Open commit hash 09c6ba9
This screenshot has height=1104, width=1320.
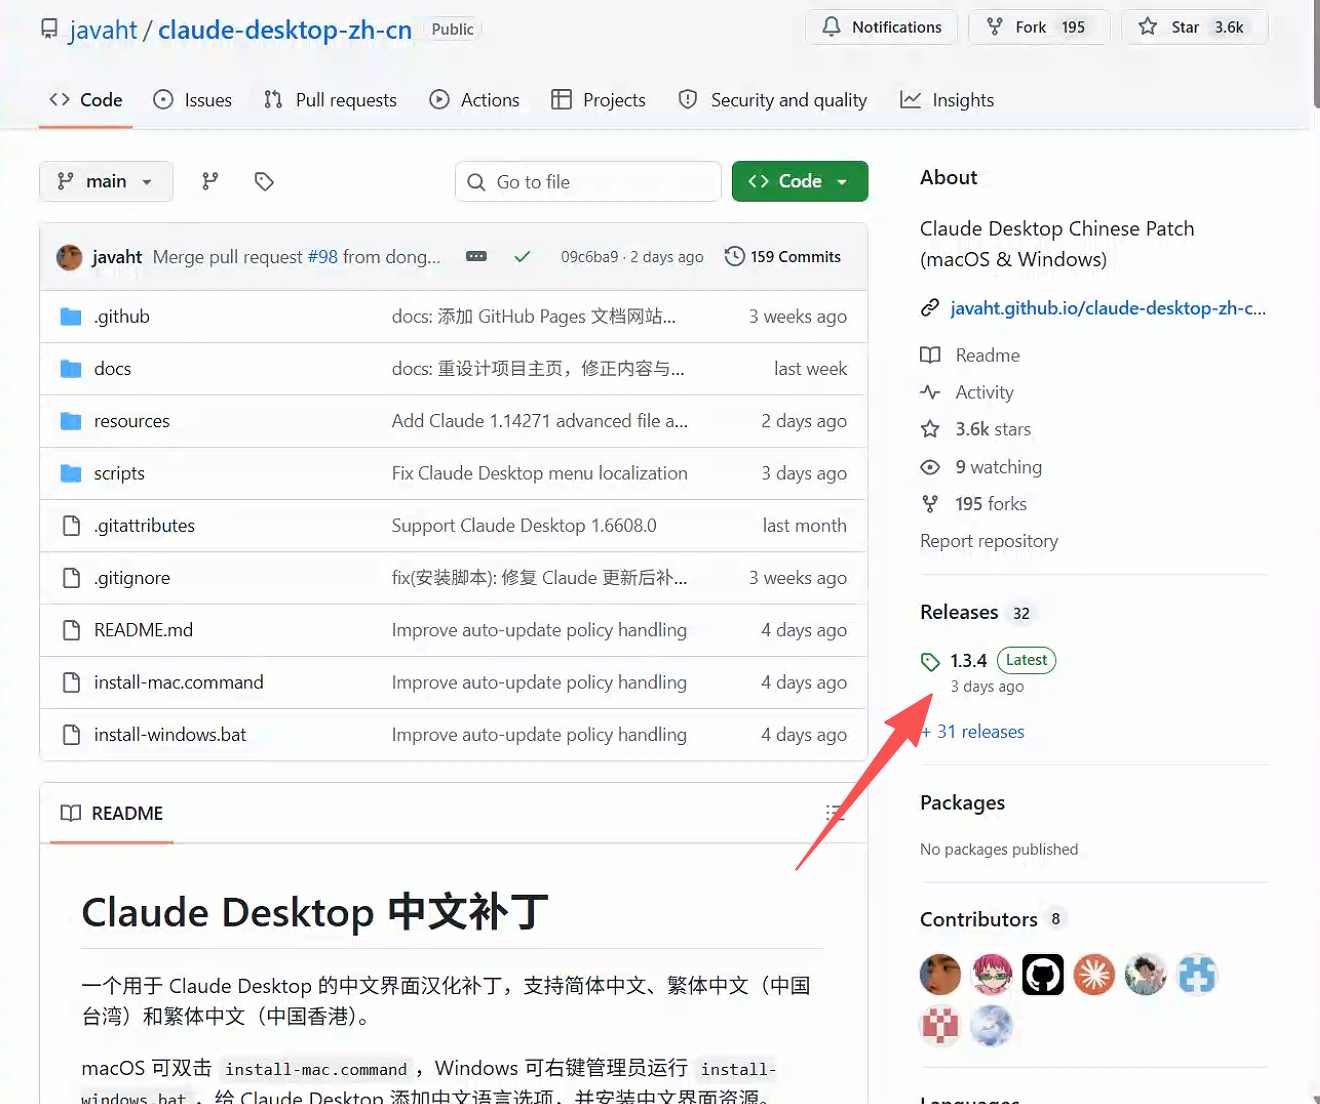589,257
